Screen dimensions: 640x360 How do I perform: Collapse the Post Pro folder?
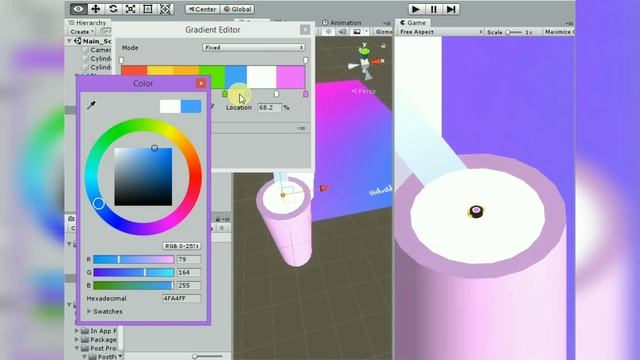tap(77, 348)
